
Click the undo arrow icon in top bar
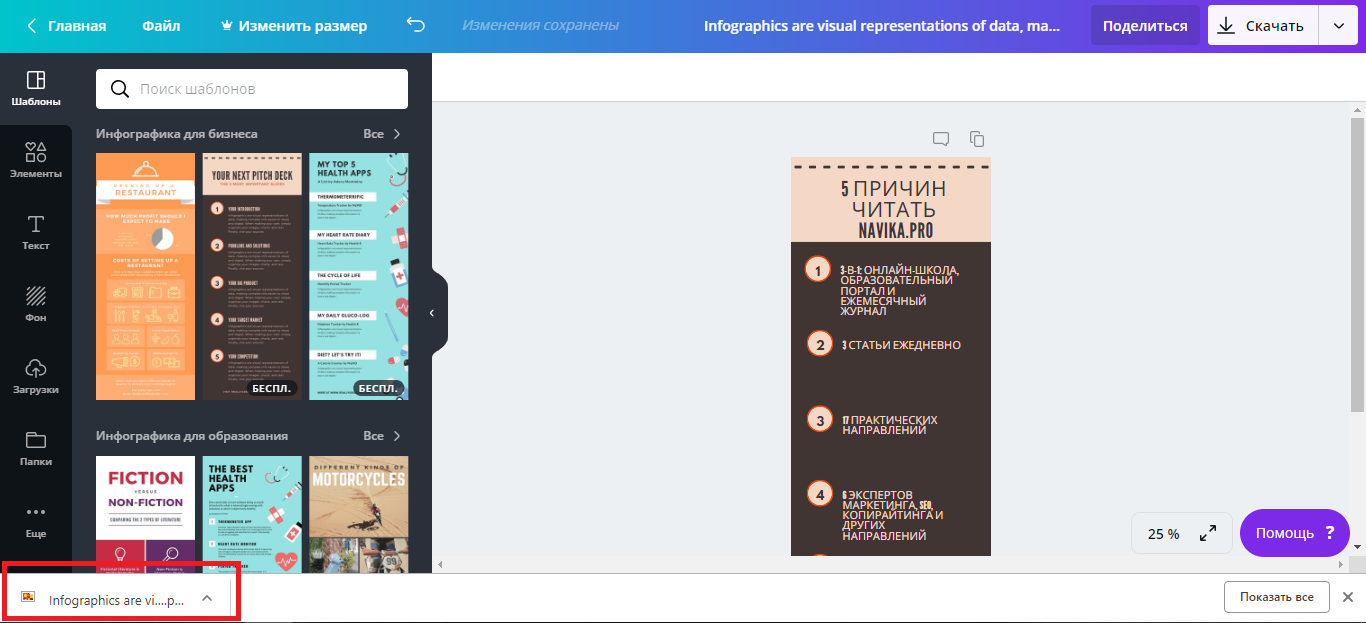tap(416, 26)
